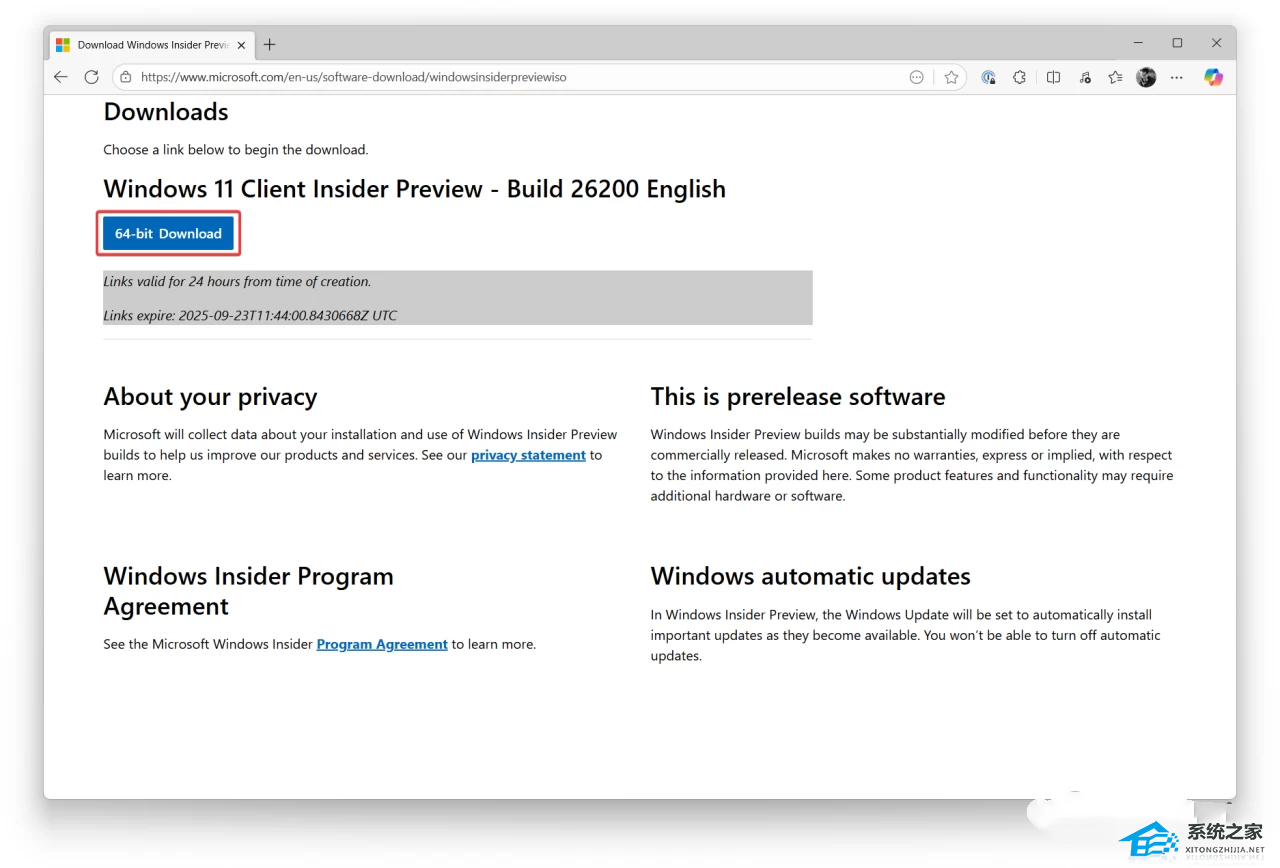Click the music media control icon
This screenshot has height=868, width=1280.
1085,77
